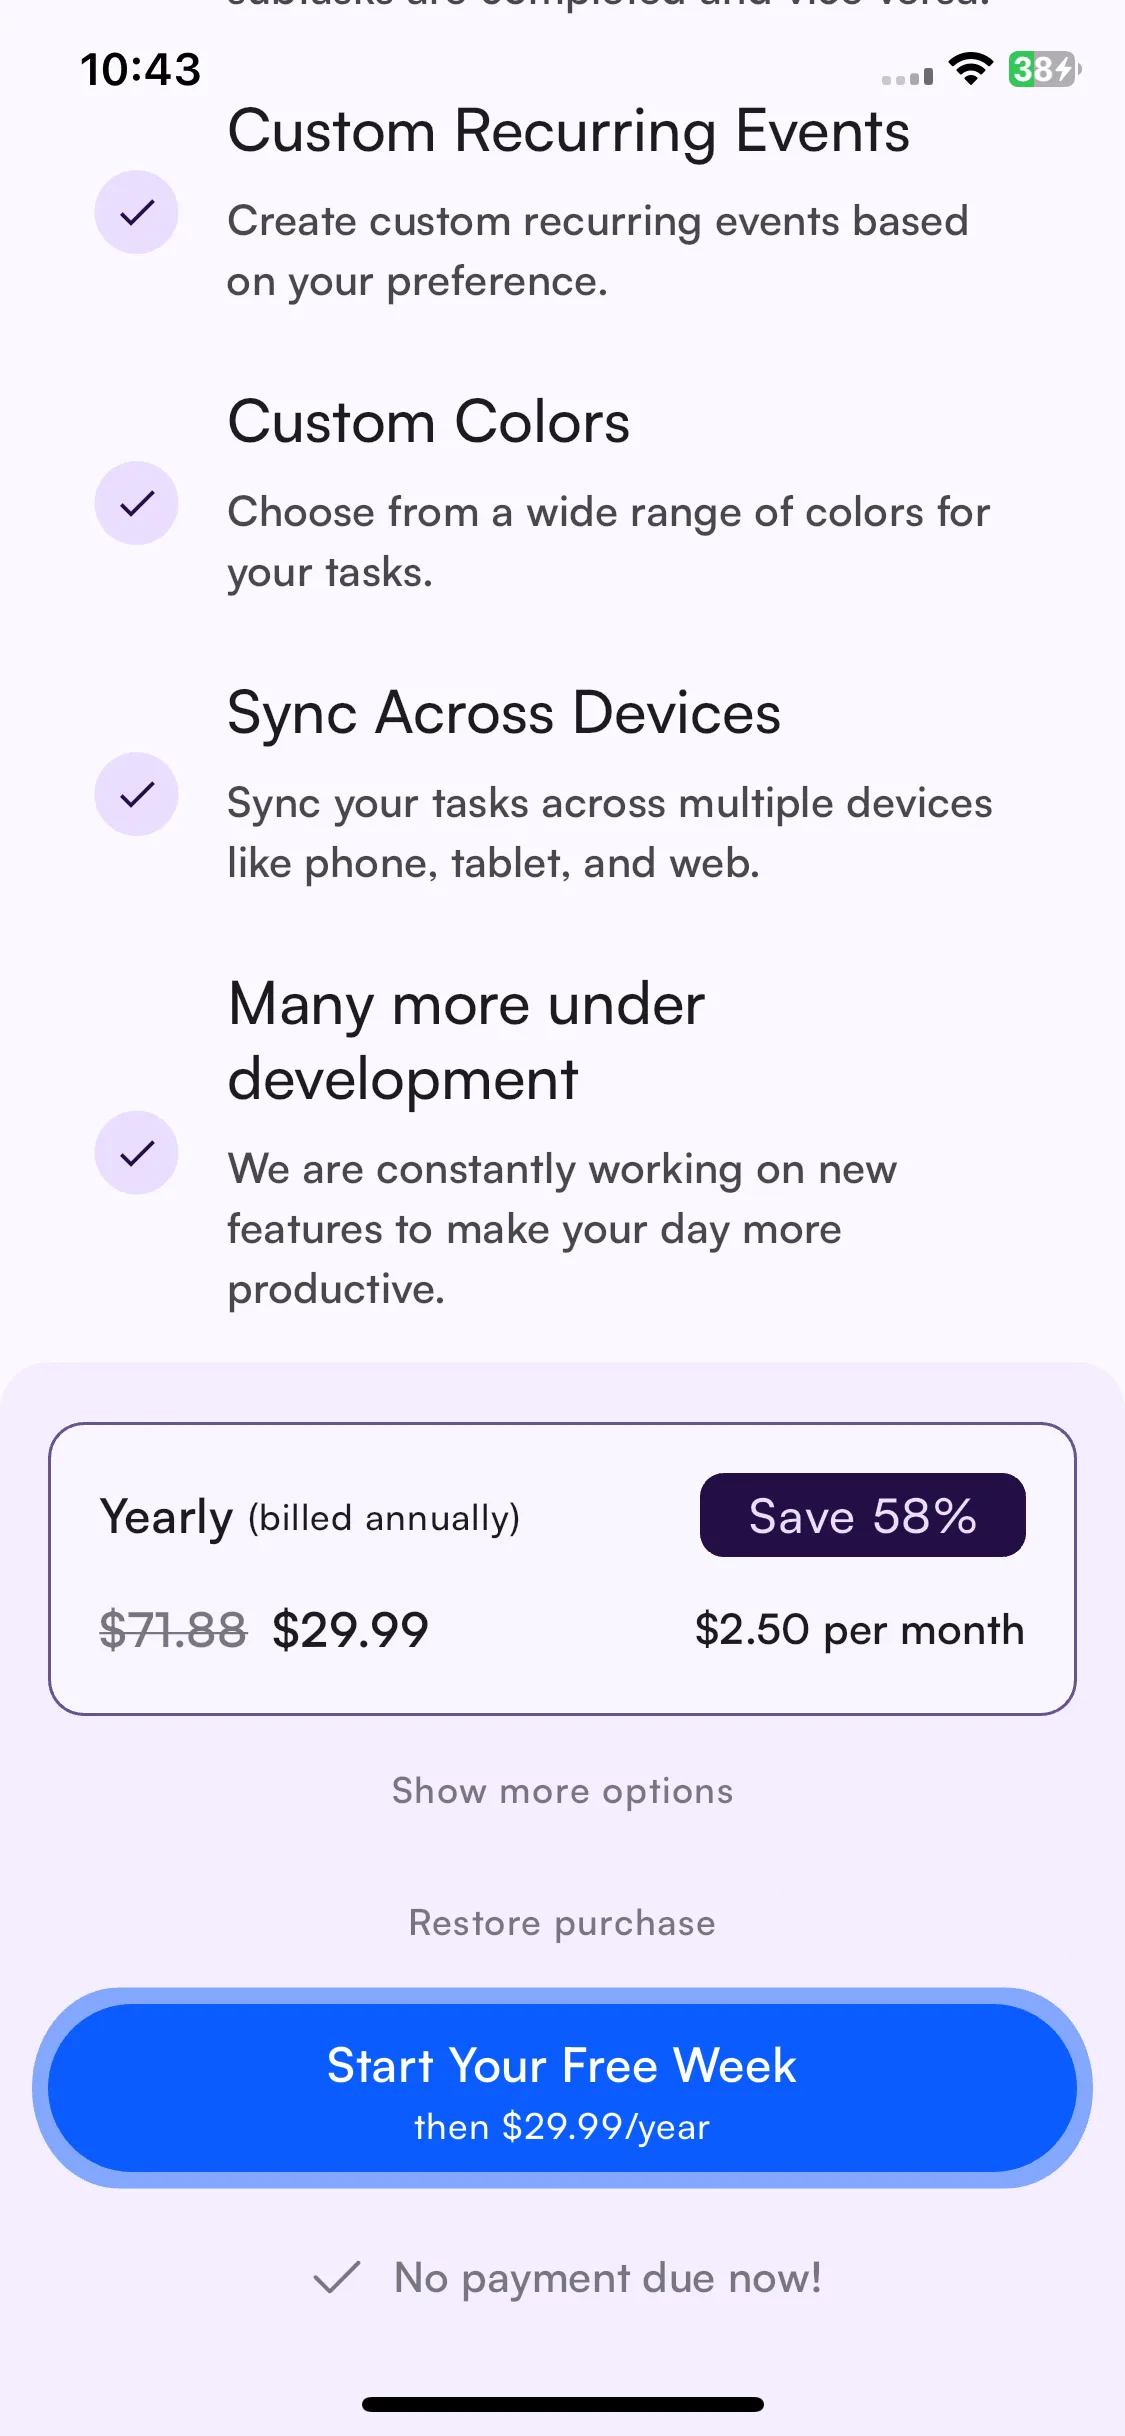Tap the battery indicator icon
Image resolution: width=1125 pixels, height=2436 pixels.
[x=1044, y=69]
